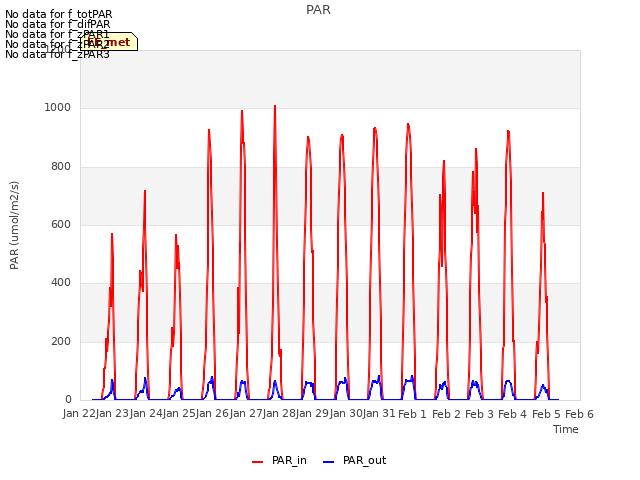This screenshot has width=640, height=480.
Task: Click the red PAR_in legend swatch
Action: [258, 462]
